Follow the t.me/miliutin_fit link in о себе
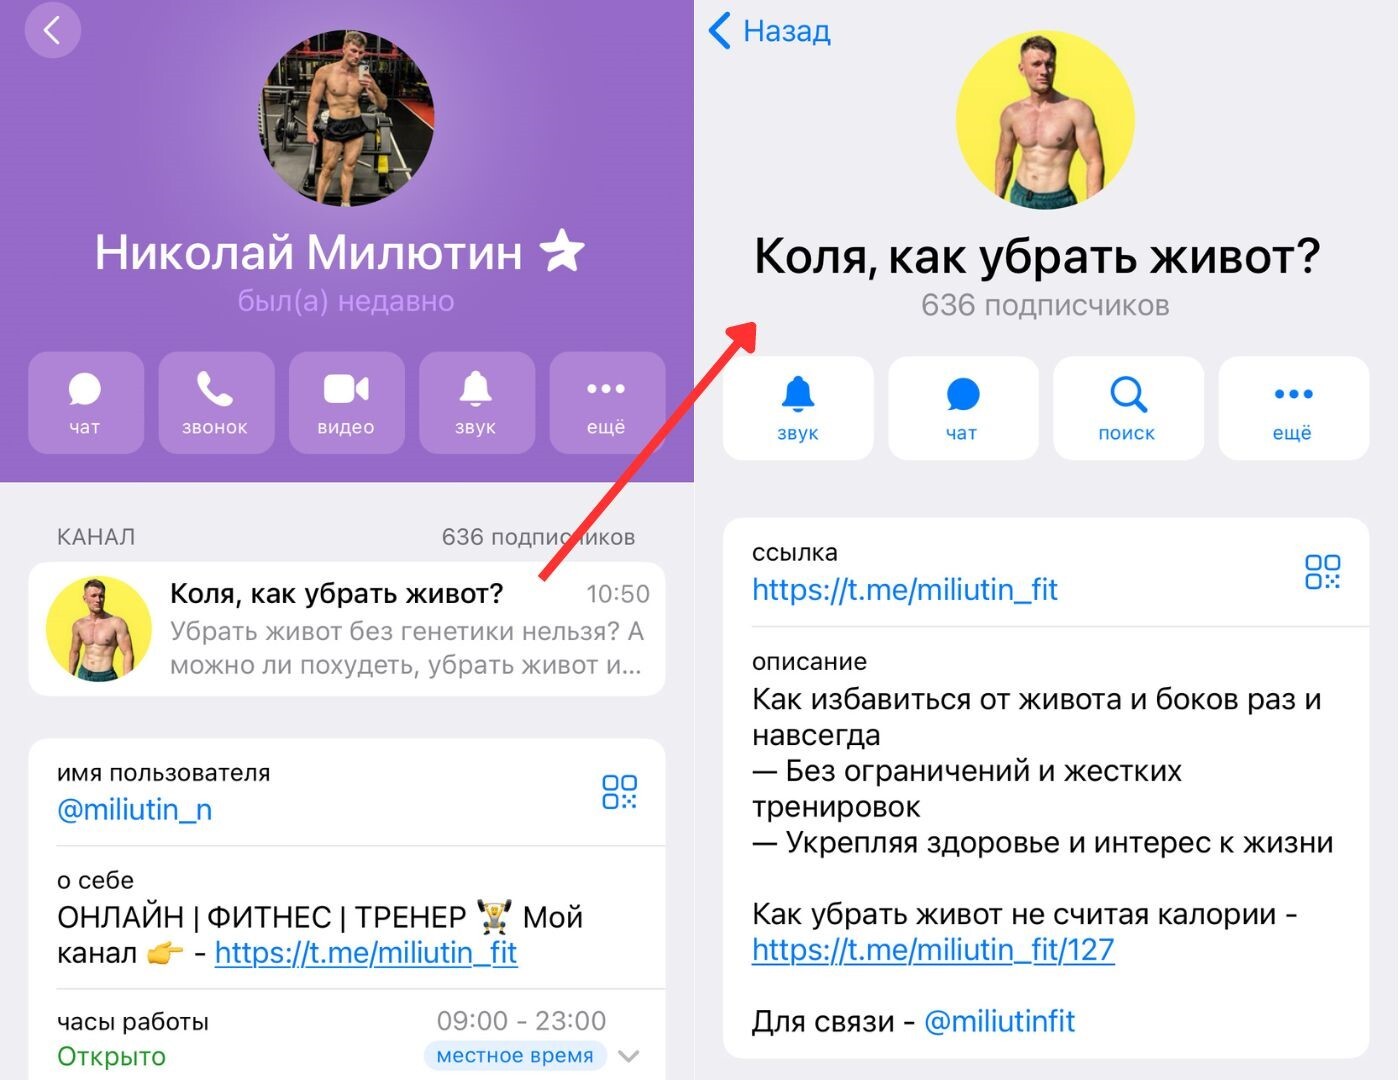The image size is (1399, 1080). 366,952
